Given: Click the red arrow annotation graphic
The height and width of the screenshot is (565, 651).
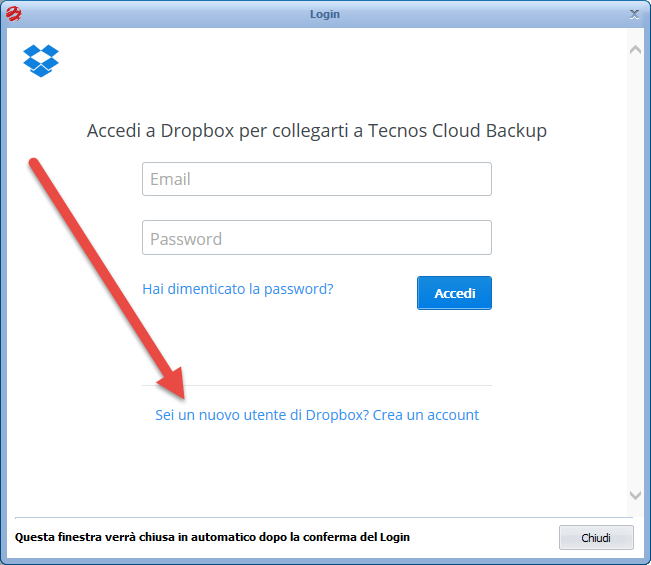Looking at the screenshot, I should tap(107, 278).
